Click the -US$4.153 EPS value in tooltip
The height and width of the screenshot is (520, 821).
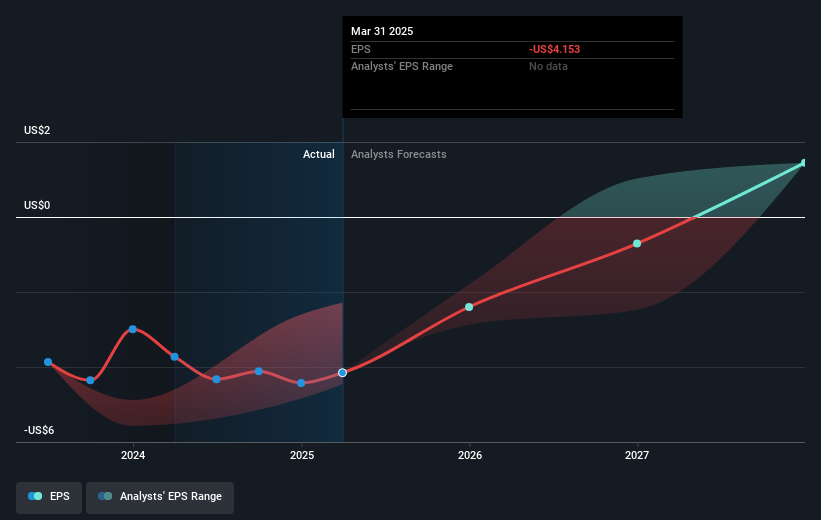554,49
